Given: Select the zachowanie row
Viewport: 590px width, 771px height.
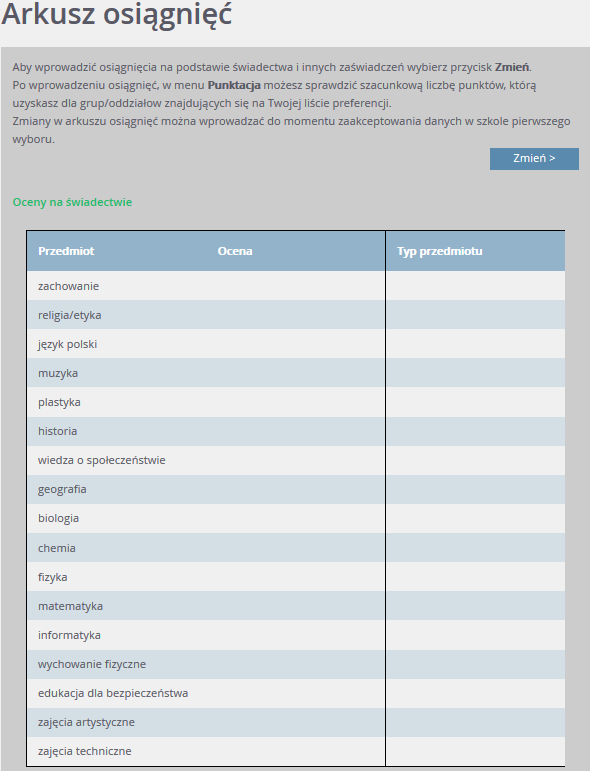Looking at the screenshot, I should 296,286.
